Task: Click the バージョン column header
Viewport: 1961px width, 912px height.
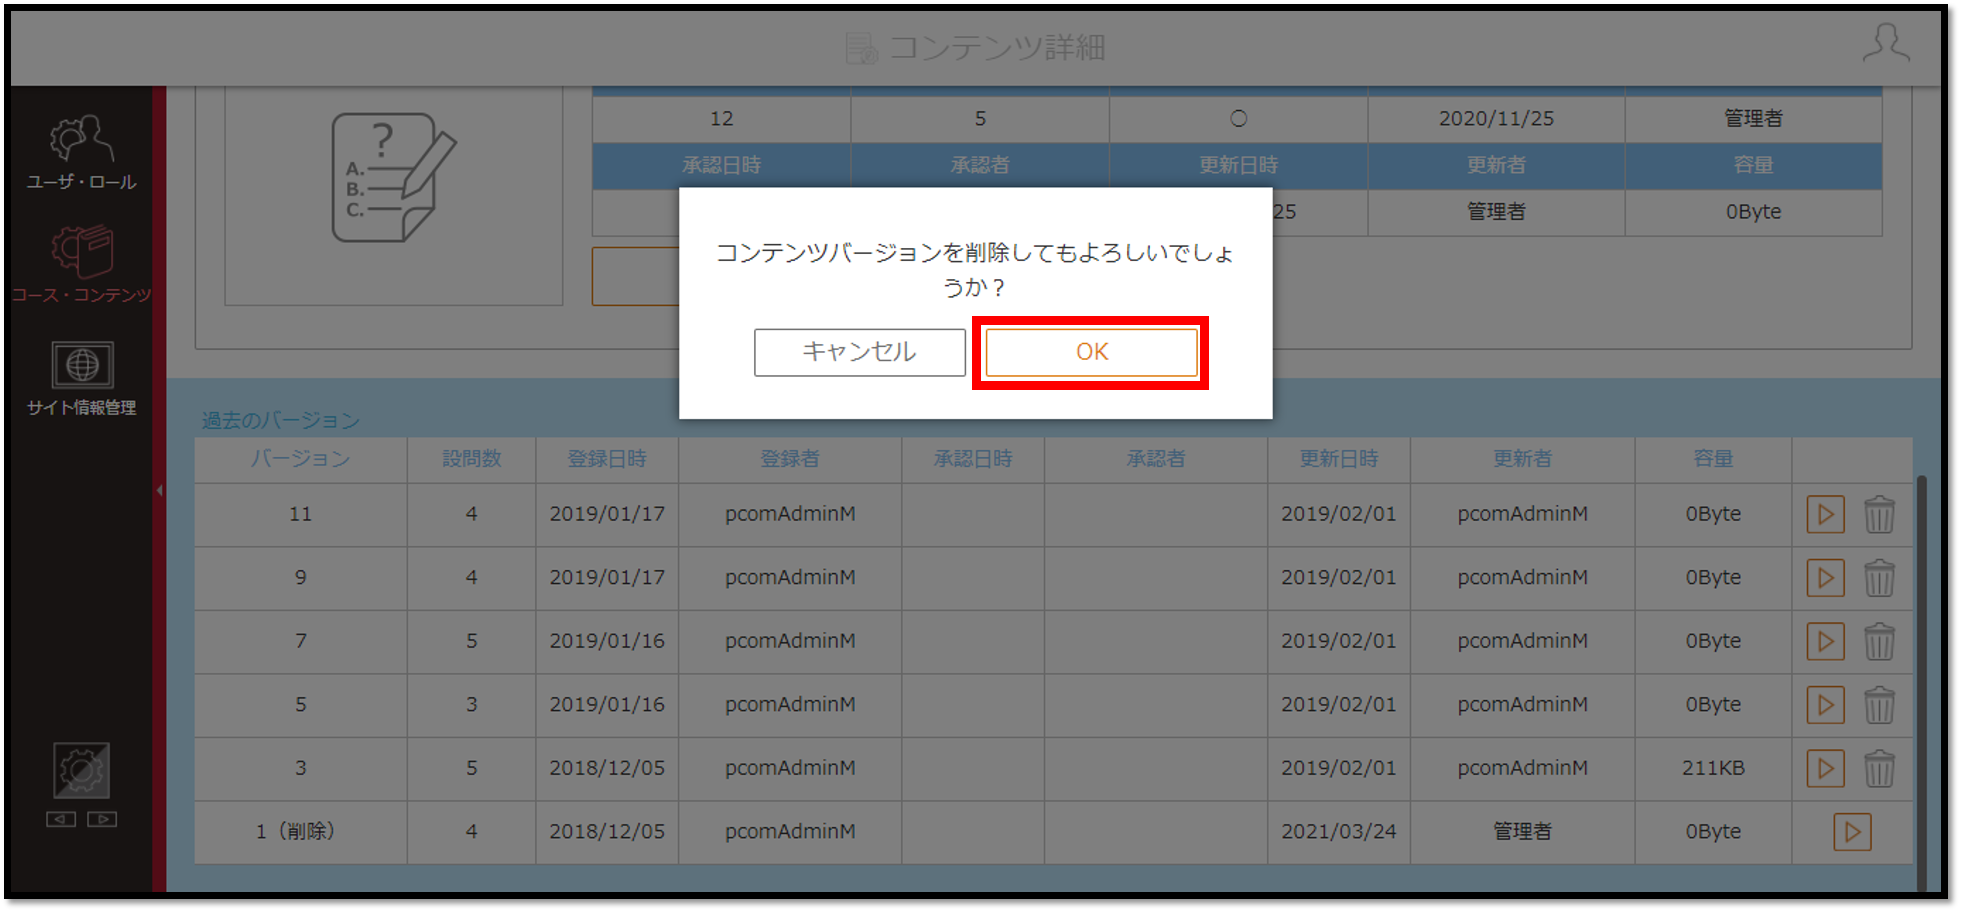Action: coord(300,459)
